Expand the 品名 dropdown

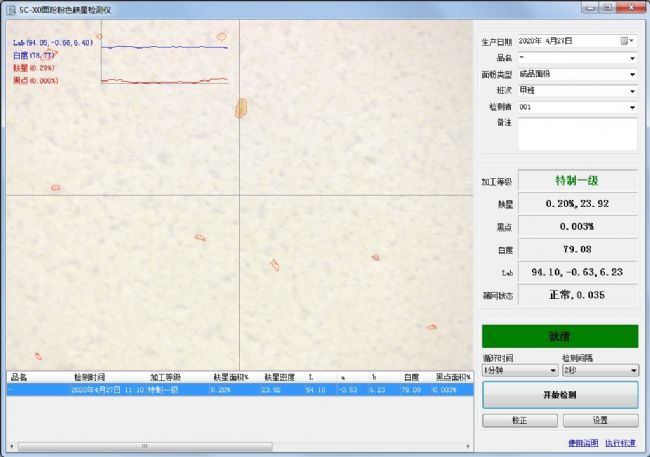pos(632,58)
